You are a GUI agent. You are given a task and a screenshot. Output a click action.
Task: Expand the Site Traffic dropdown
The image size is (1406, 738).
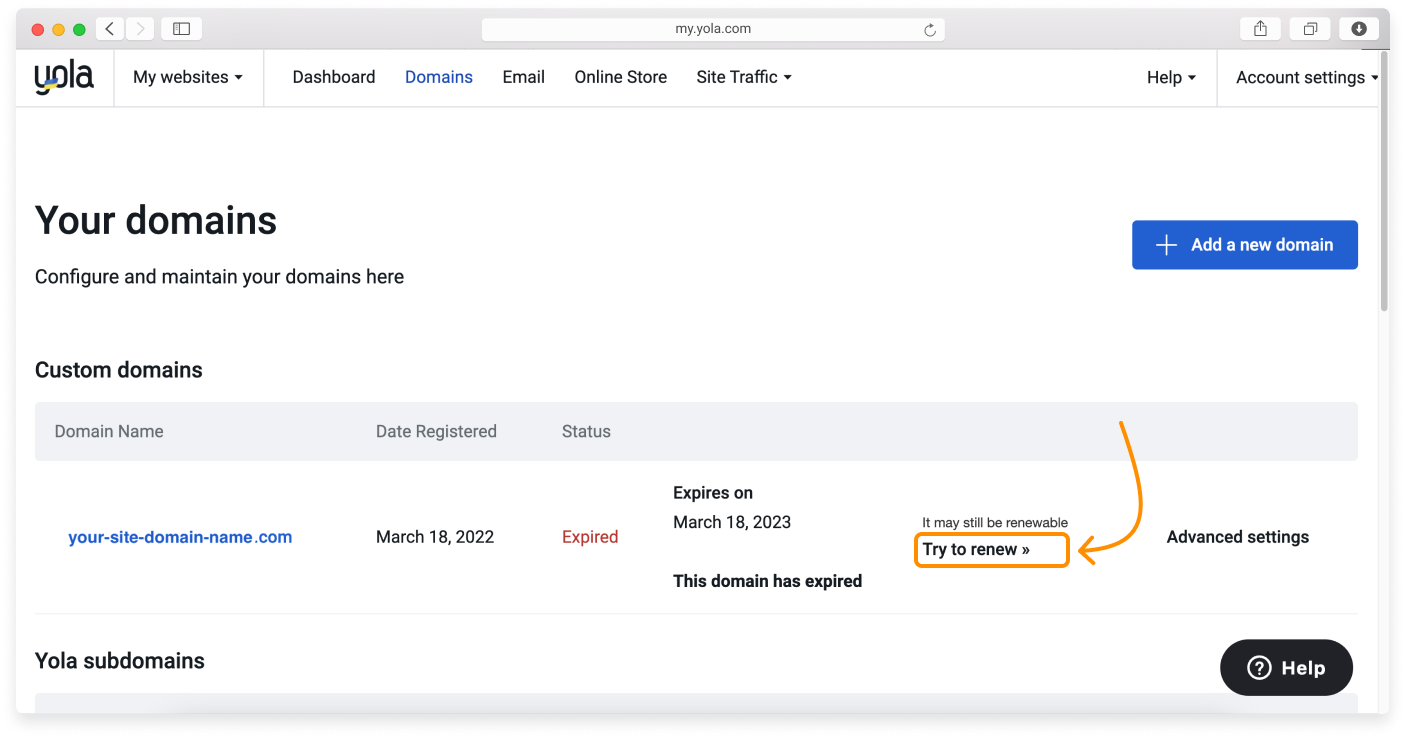pos(743,76)
